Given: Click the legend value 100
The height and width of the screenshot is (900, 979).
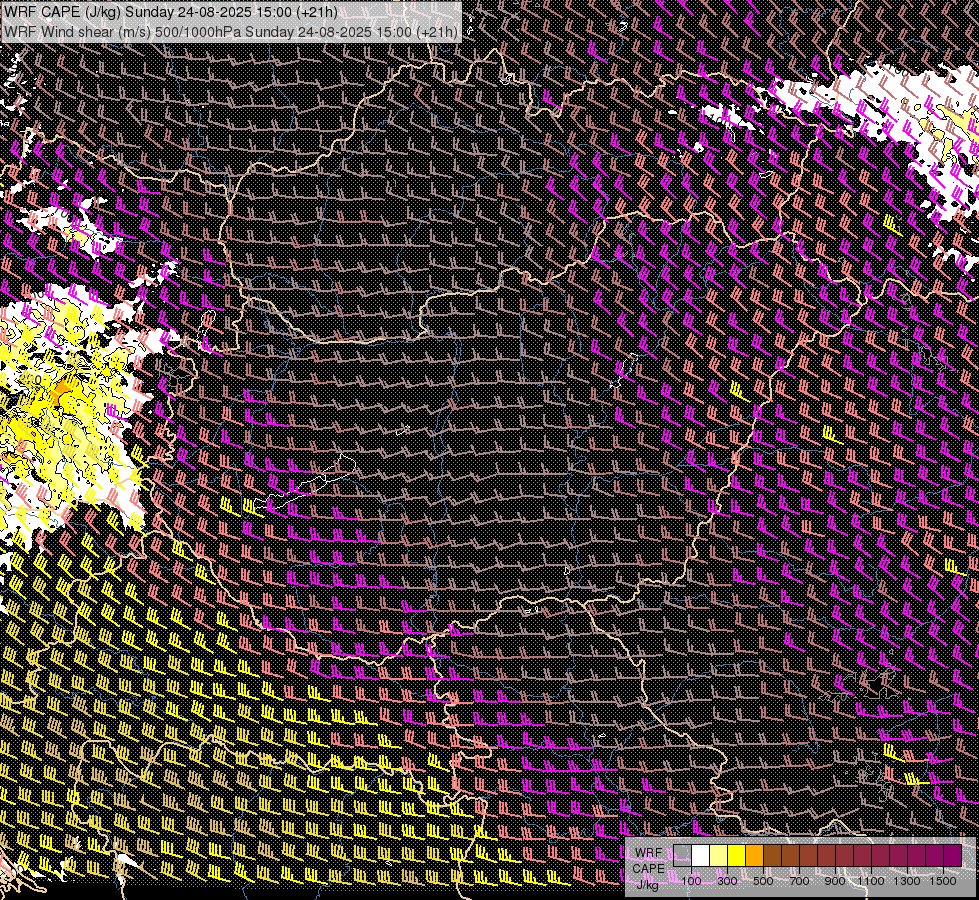Looking at the screenshot, I should (692, 881).
